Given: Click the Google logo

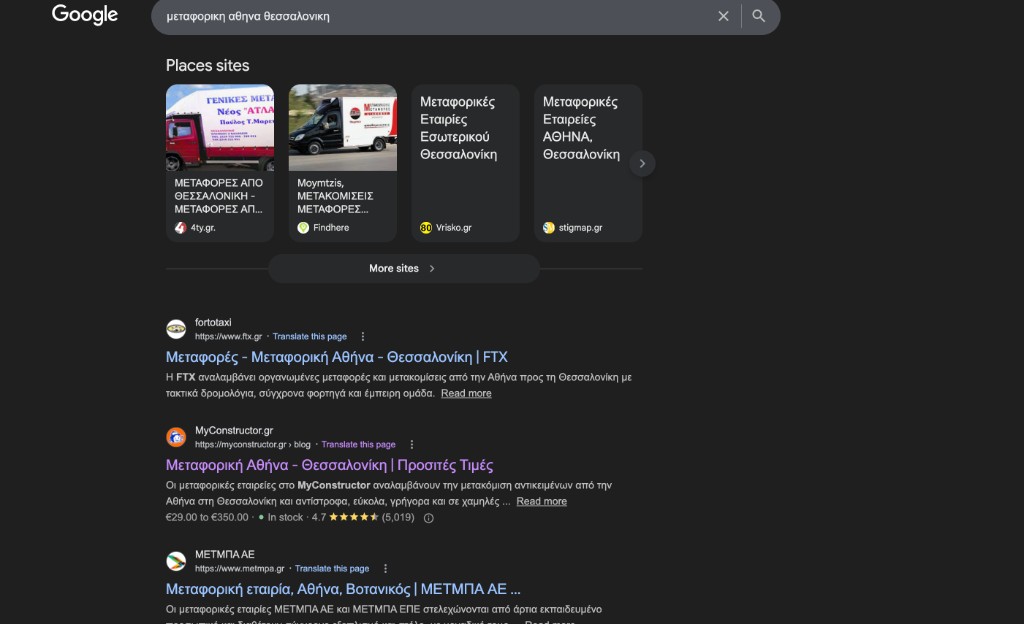Looking at the screenshot, I should [x=85, y=15].
